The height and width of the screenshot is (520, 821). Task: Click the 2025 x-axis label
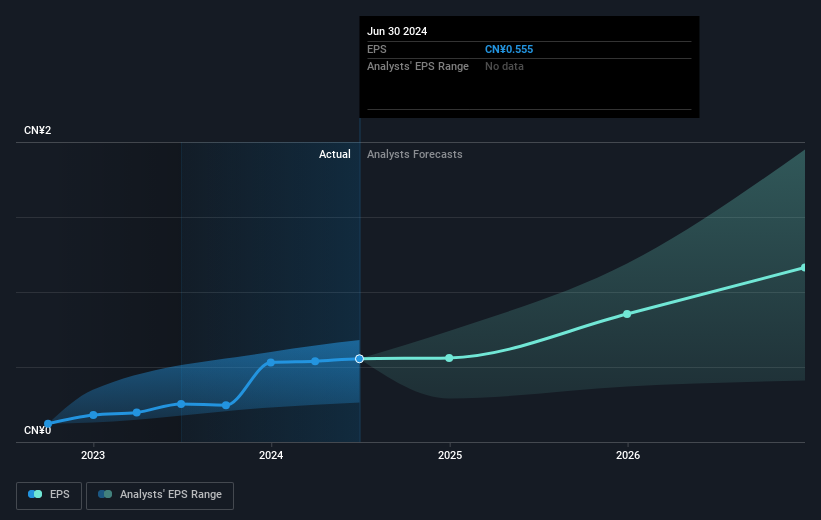click(450, 456)
